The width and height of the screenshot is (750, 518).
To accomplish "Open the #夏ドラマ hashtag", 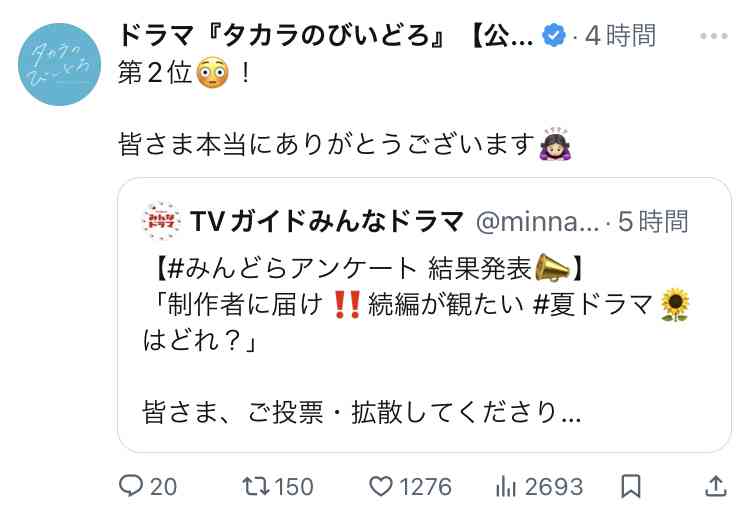I will tap(592, 305).
